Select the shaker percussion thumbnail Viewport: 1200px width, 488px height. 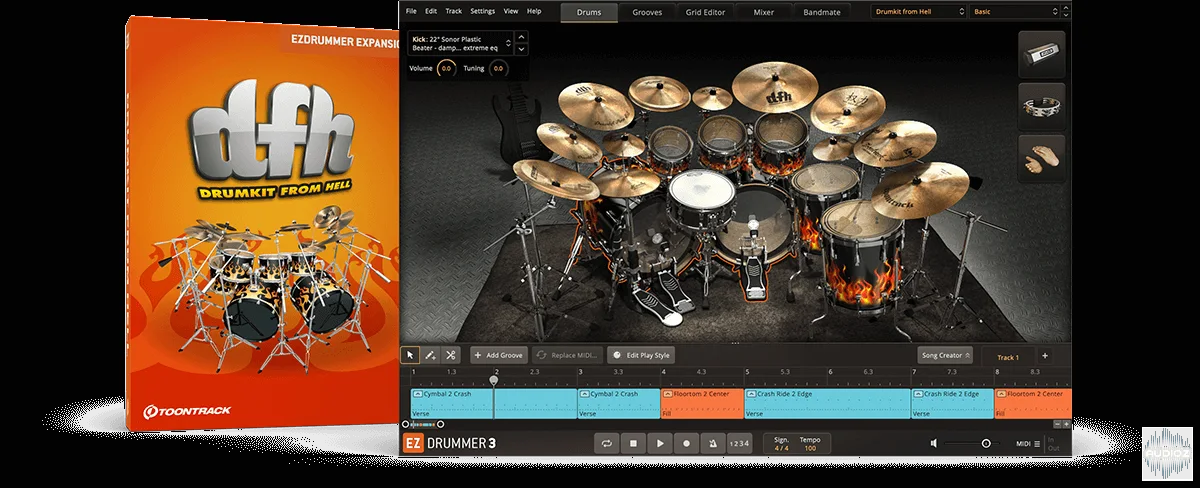coord(1041,55)
